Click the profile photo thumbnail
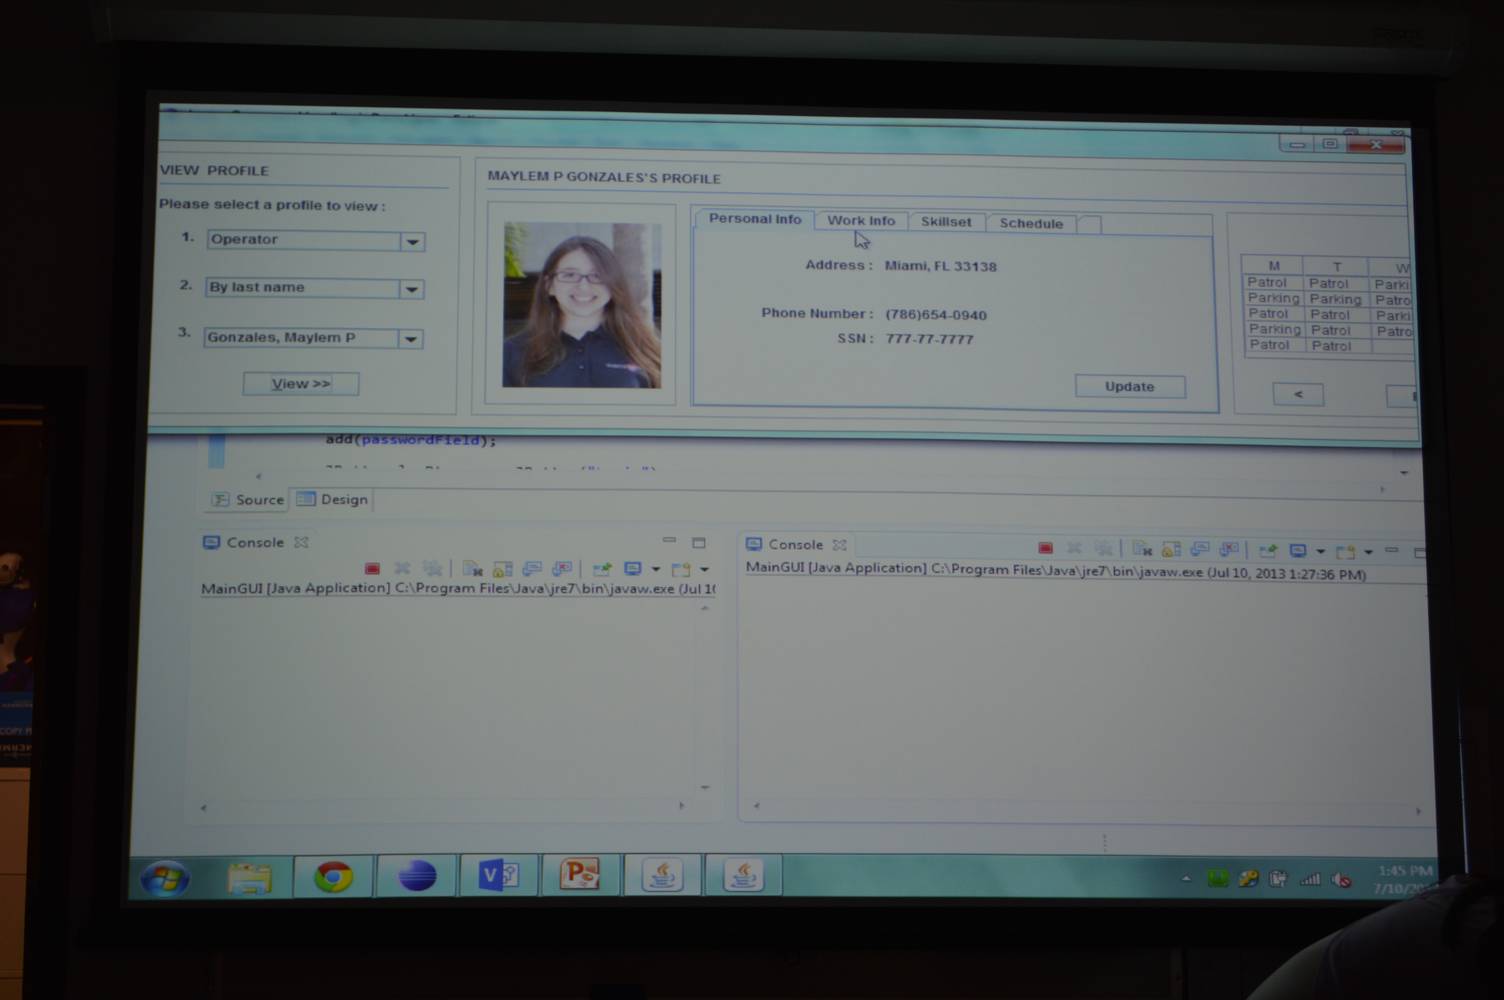The image size is (1504, 1000). [x=581, y=305]
